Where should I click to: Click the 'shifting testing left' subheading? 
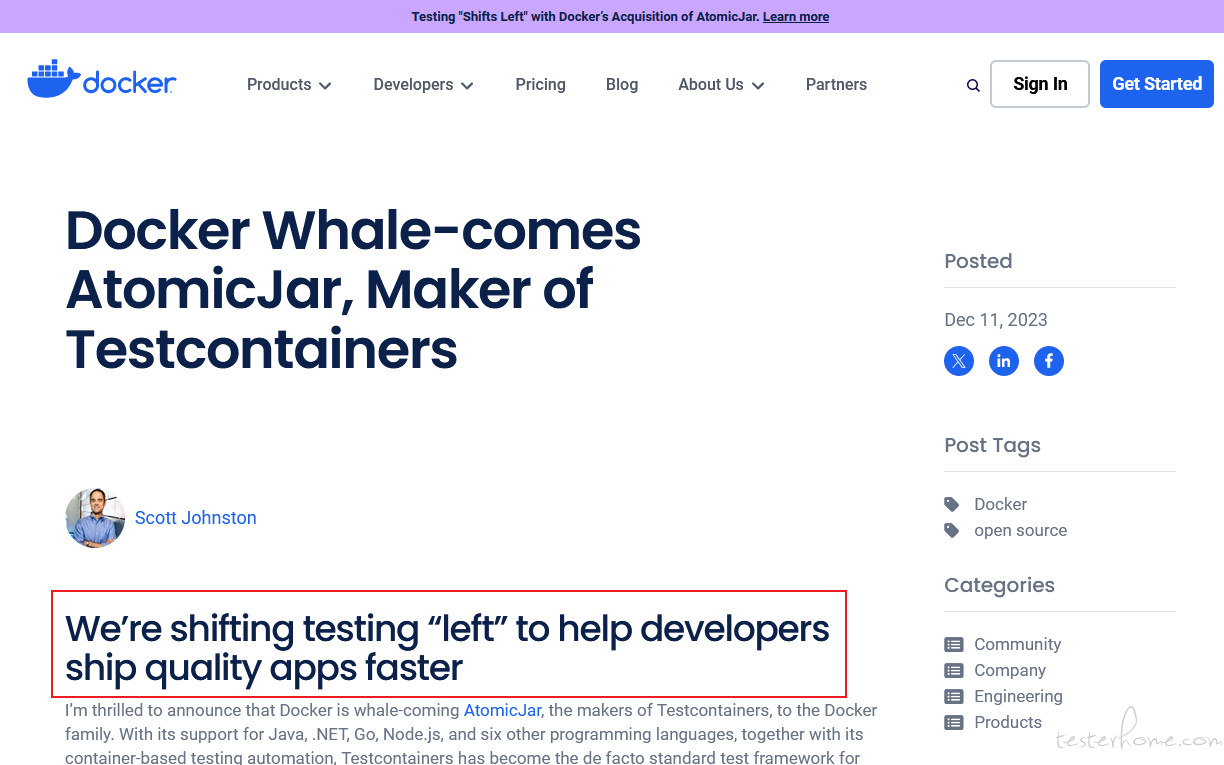click(447, 648)
